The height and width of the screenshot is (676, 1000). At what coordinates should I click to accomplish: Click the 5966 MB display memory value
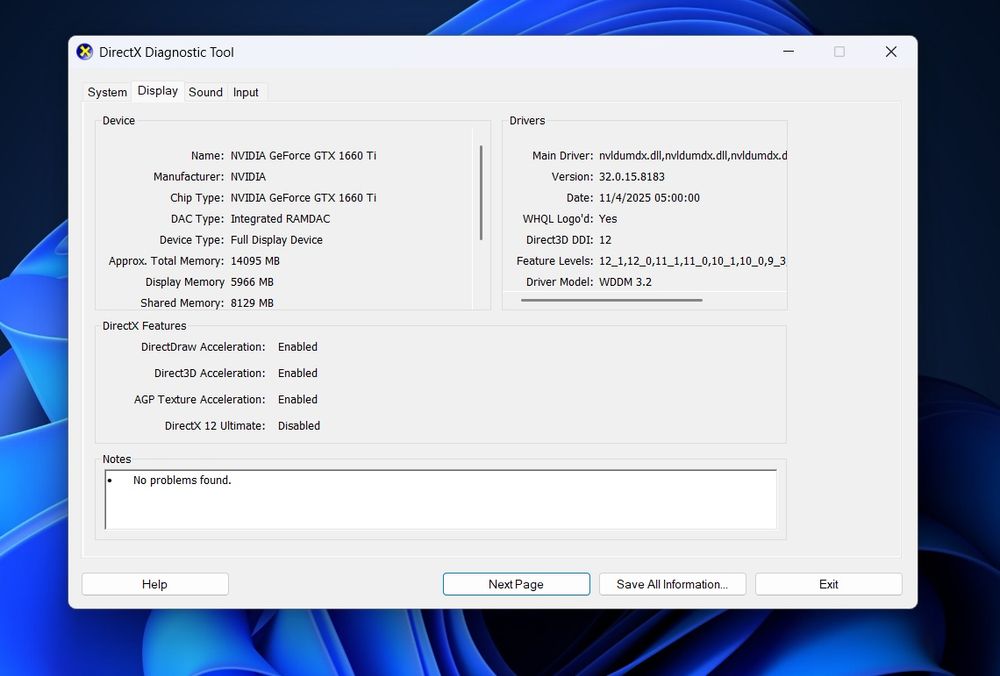[x=252, y=282]
